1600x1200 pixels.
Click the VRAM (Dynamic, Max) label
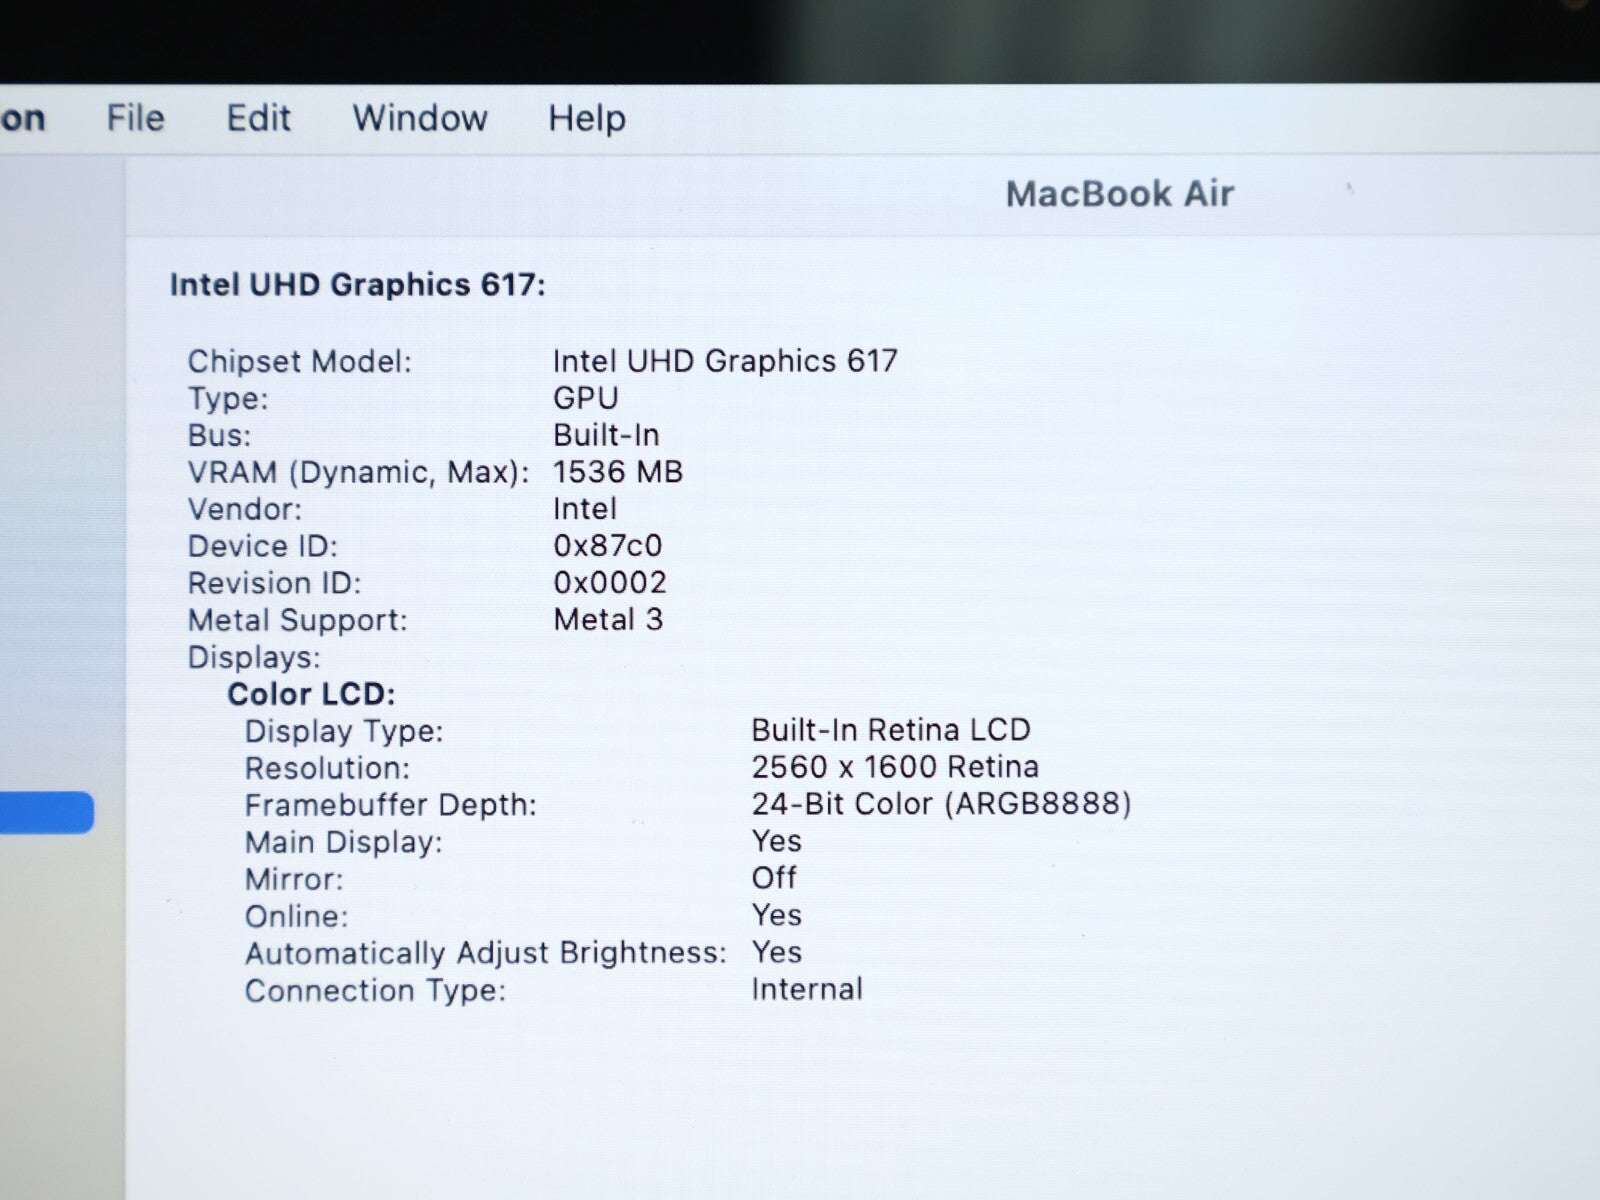(x=359, y=472)
